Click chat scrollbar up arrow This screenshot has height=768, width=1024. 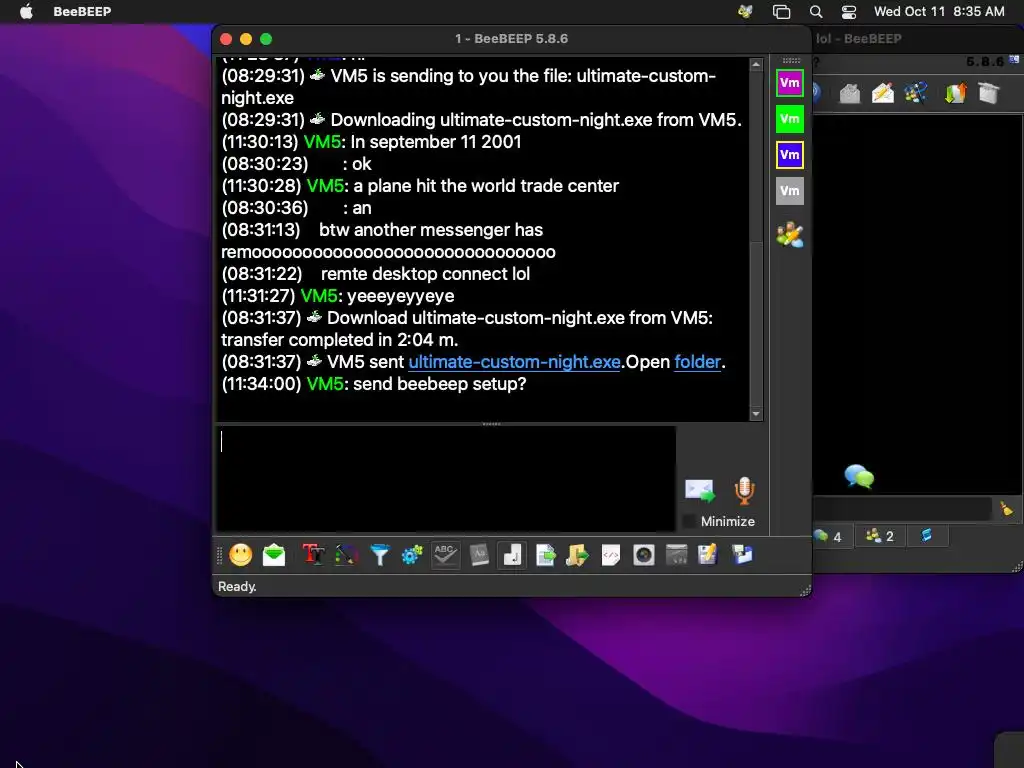[x=756, y=65]
